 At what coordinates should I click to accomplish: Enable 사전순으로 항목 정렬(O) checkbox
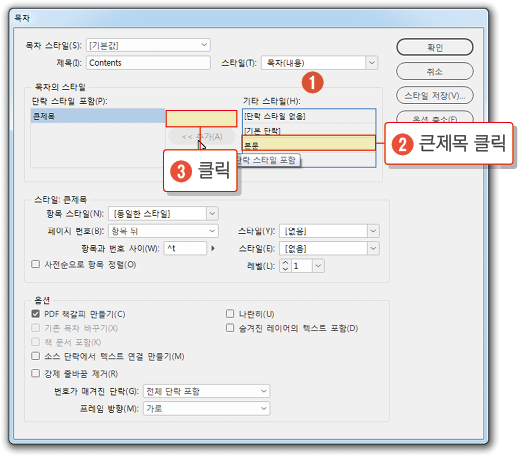click(35, 264)
